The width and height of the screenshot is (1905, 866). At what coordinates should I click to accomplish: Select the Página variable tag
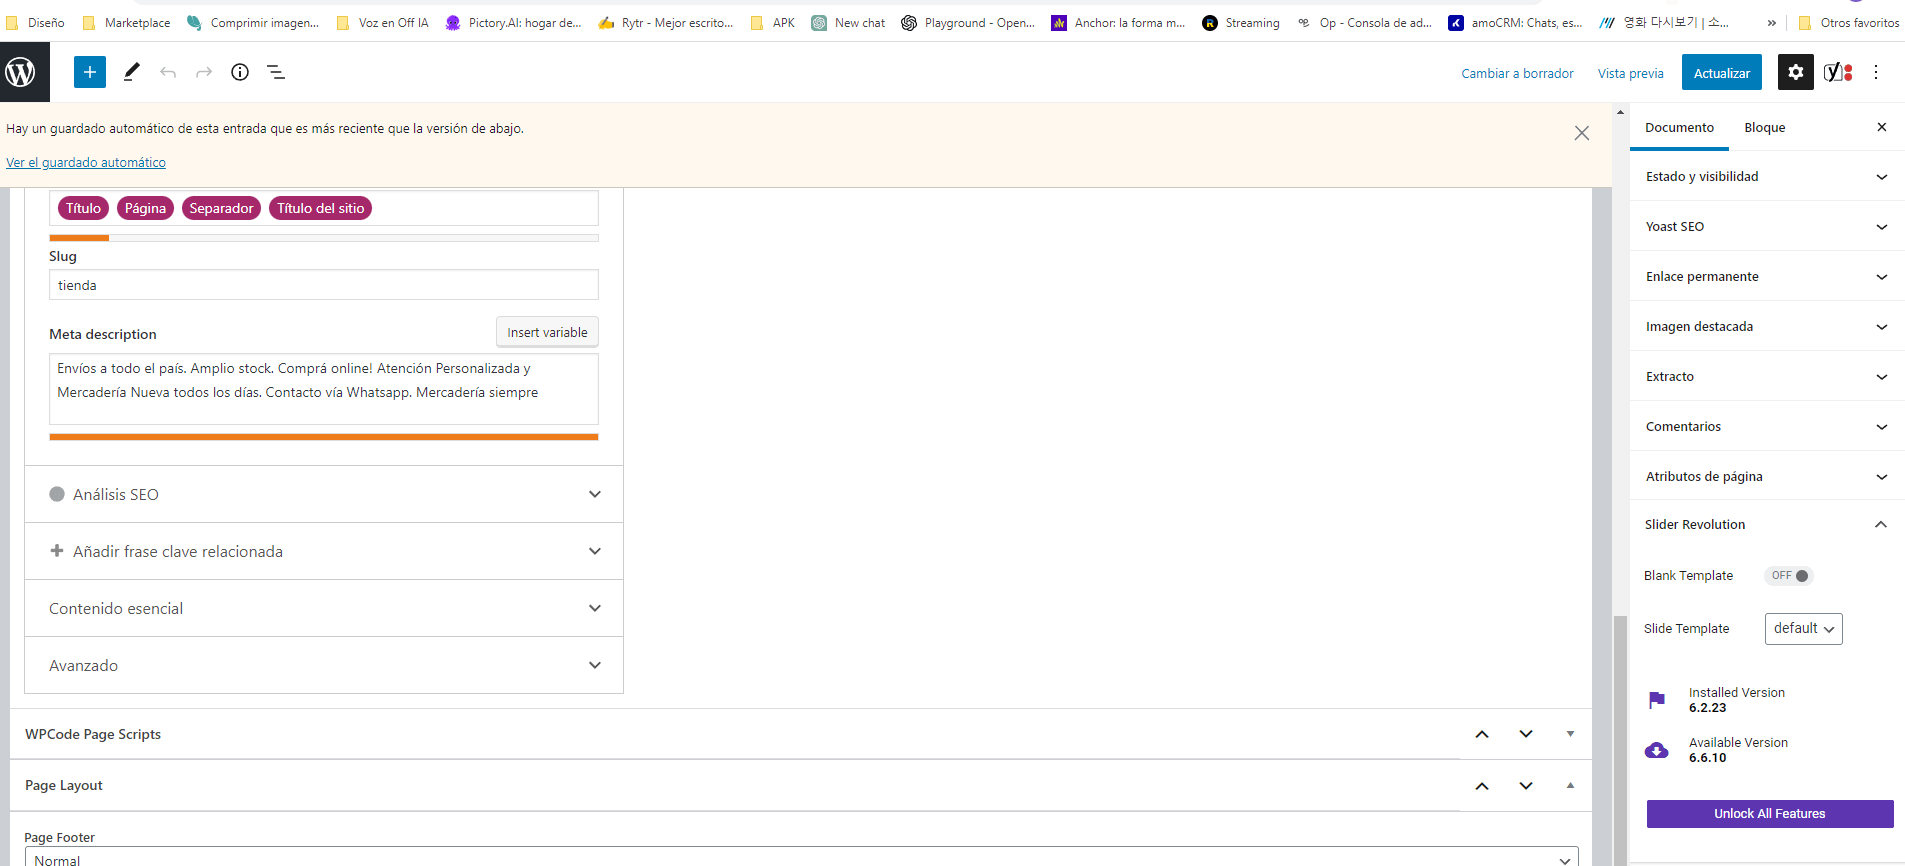point(145,208)
